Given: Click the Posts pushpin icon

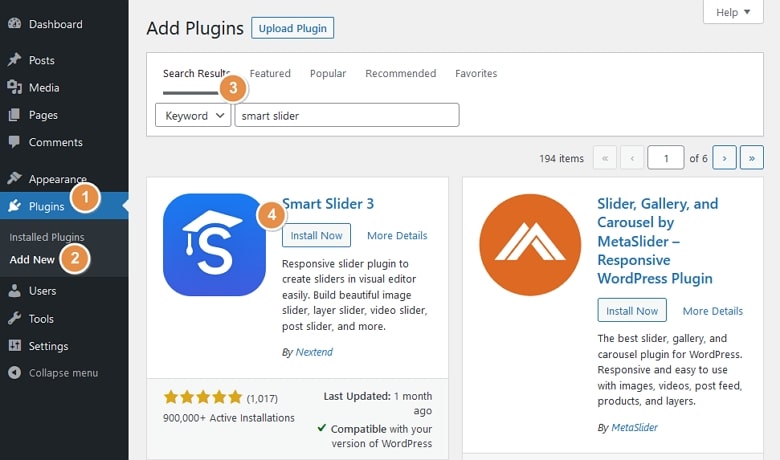Looking at the screenshot, I should click(14, 60).
